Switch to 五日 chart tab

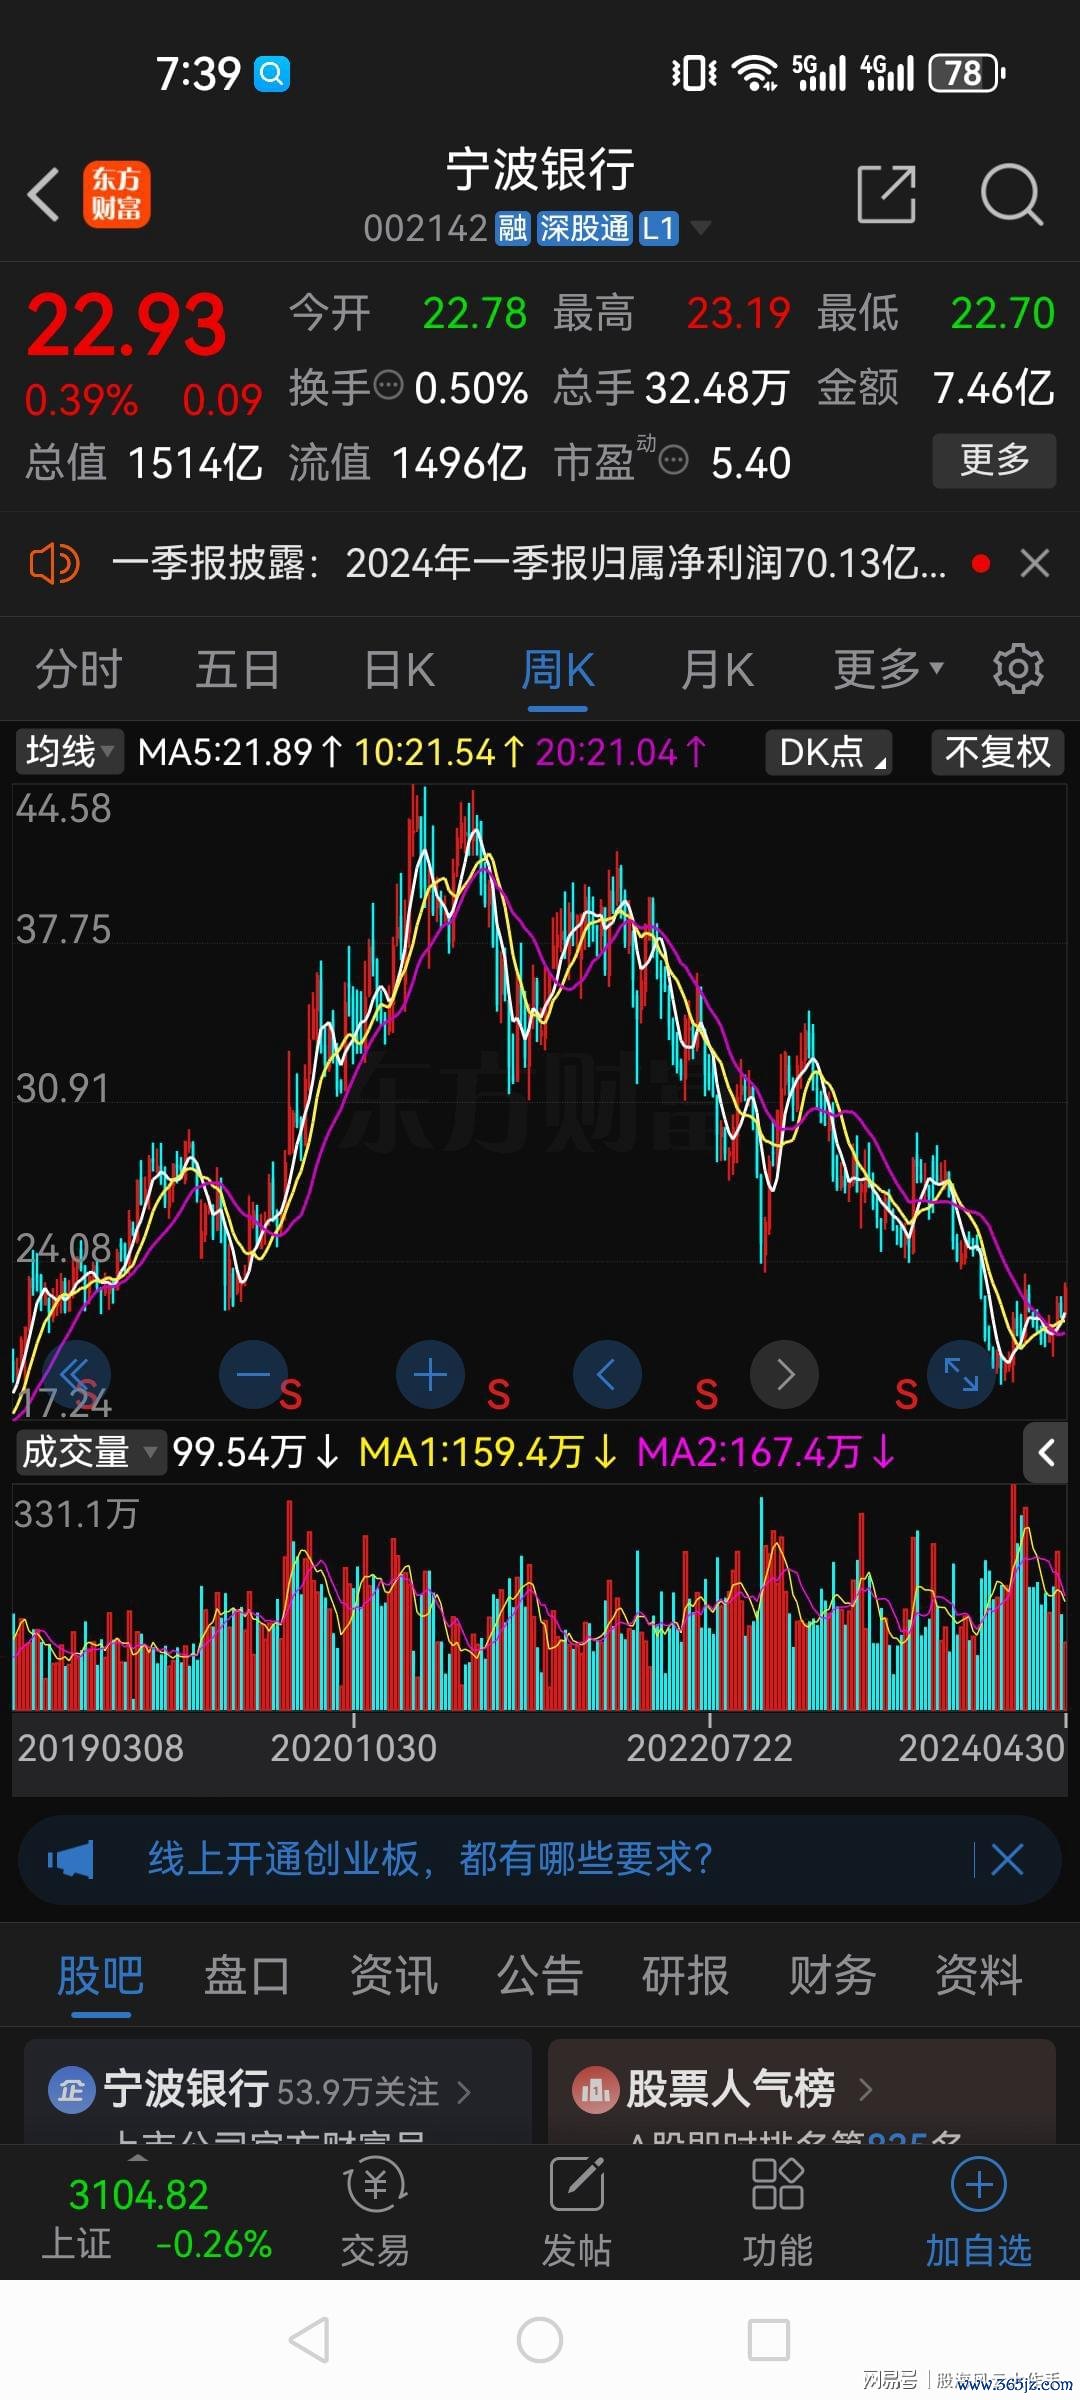point(237,669)
